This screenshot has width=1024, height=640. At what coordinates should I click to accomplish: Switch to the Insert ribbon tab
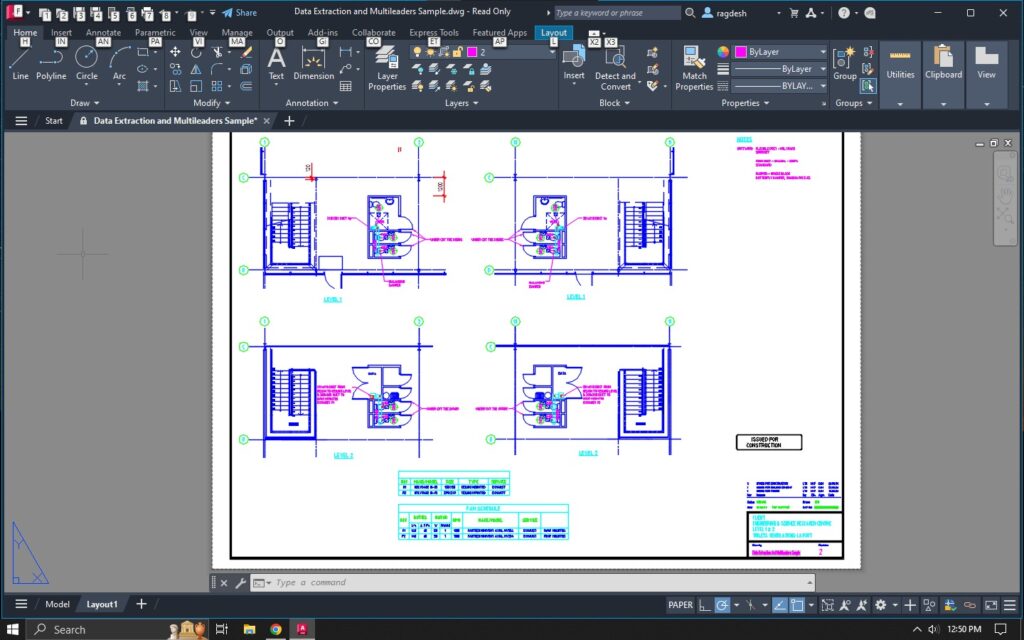tap(61, 33)
